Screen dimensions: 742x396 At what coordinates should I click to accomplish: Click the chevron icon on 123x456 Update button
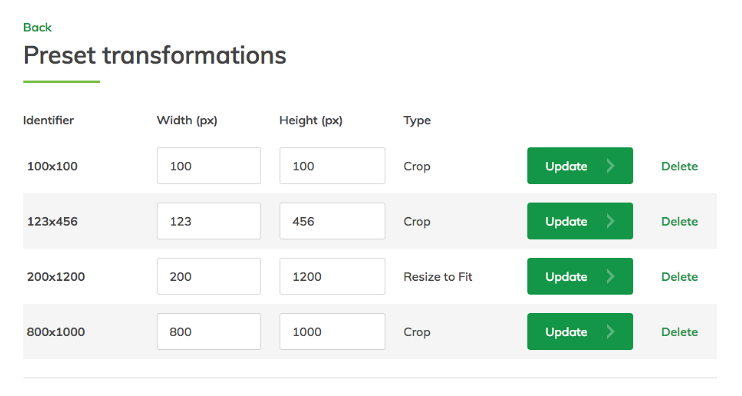610,221
